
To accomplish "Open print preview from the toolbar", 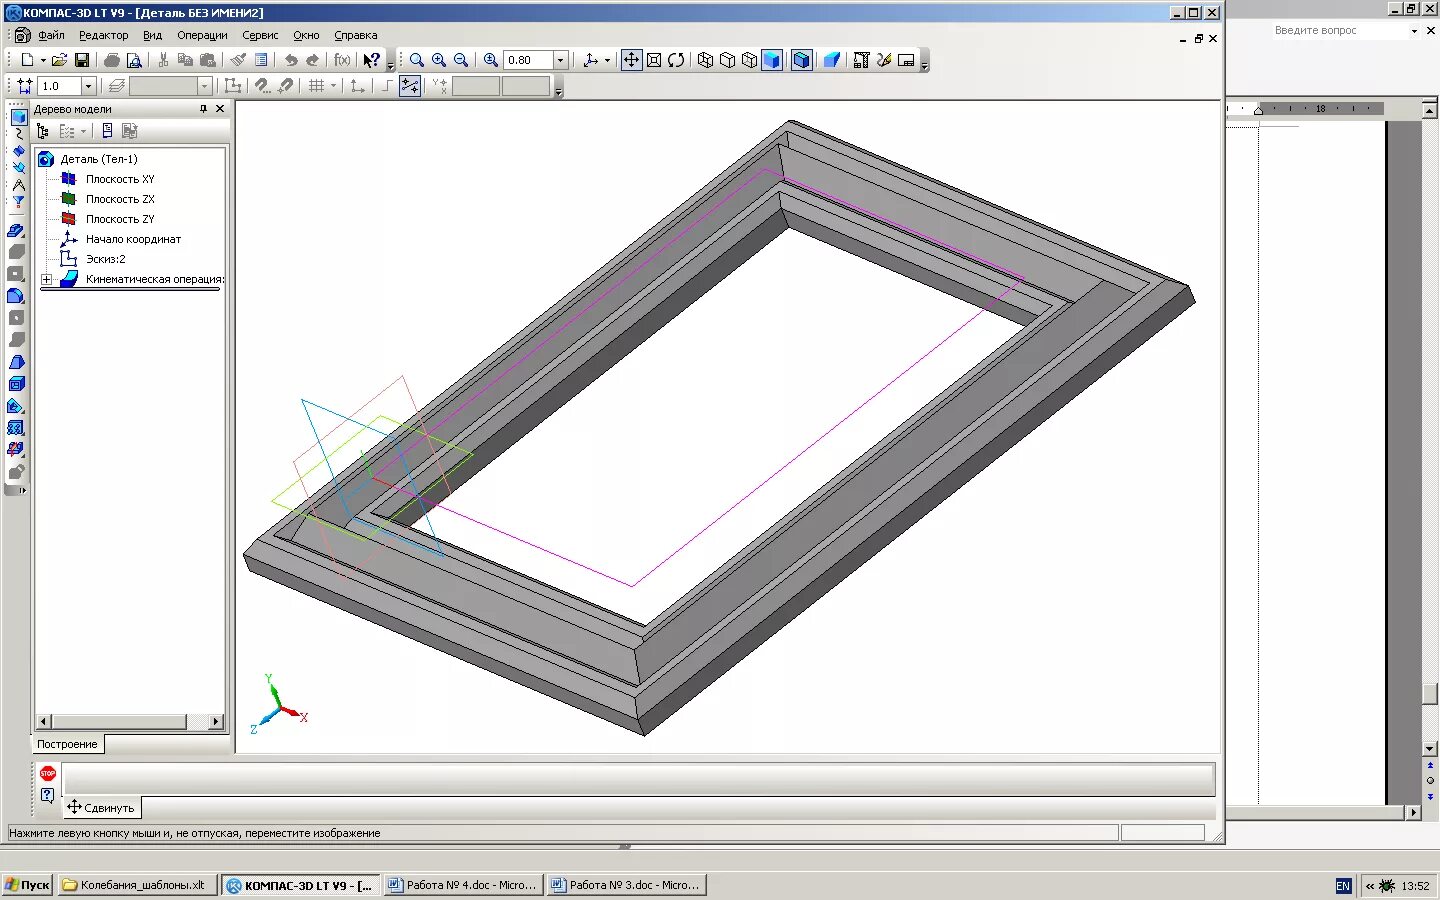I will coord(134,60).
